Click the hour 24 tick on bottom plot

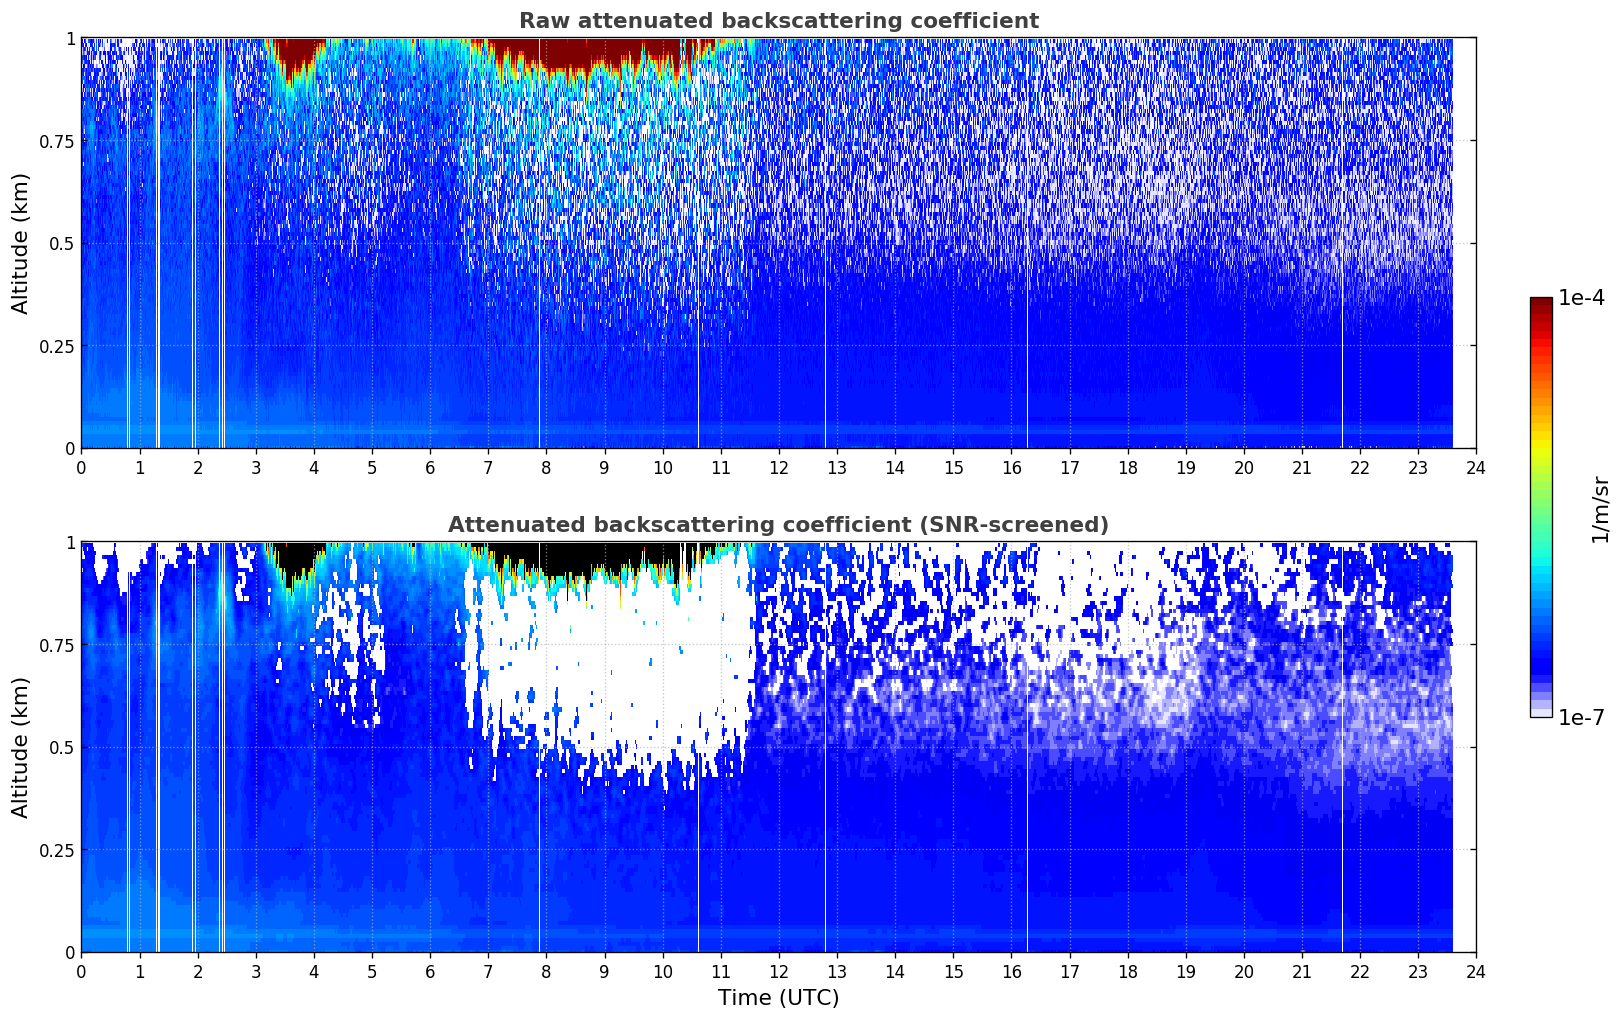[1476, 972]
